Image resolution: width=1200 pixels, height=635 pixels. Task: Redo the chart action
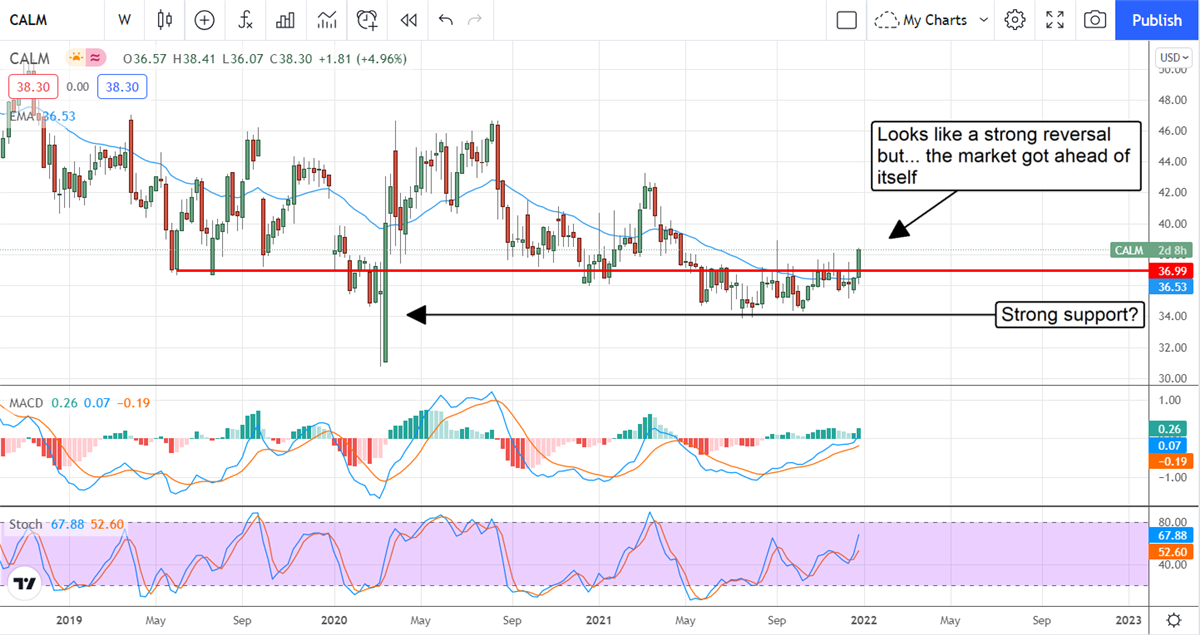[476, 19]
